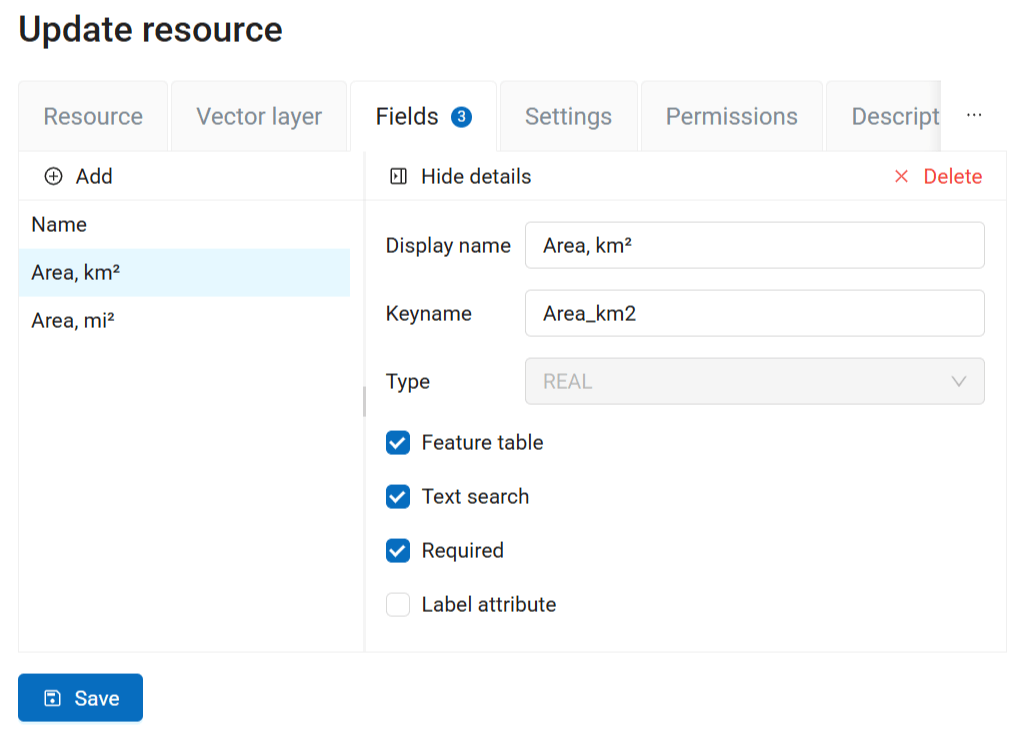Switch to the Resource tab
This screenshot has height=734, width=1017.
pos(93,117)
